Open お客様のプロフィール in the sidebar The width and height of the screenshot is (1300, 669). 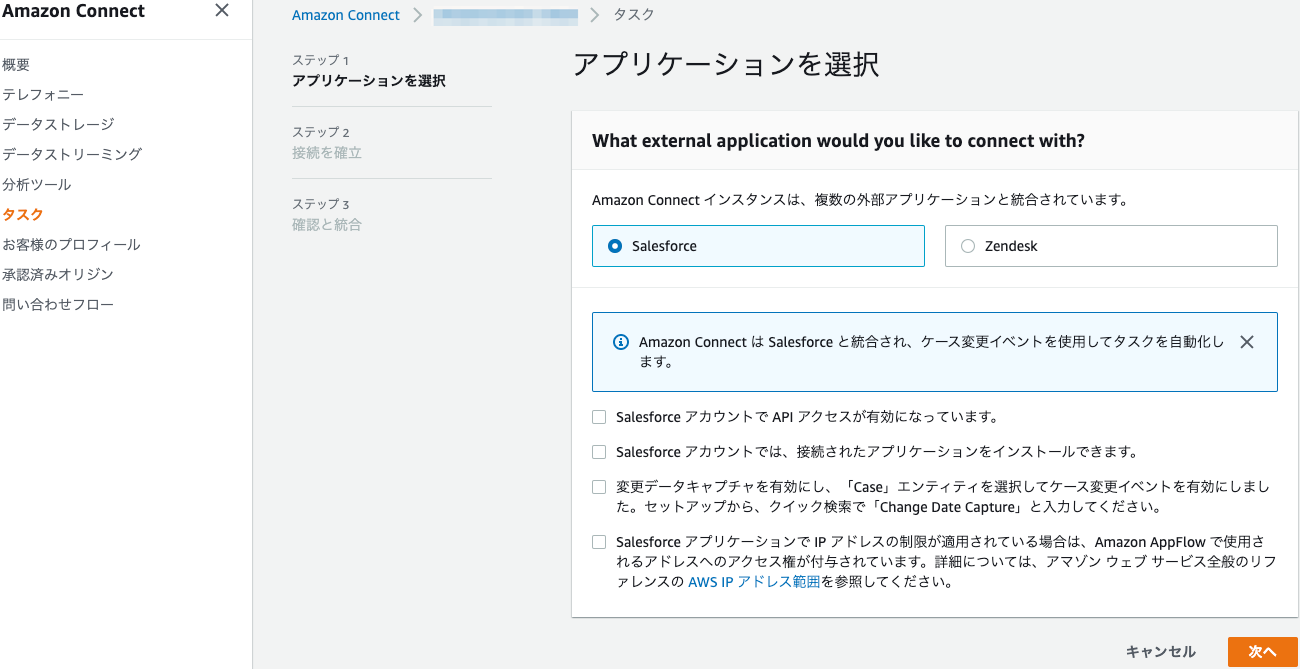click(x=71, y=245)
